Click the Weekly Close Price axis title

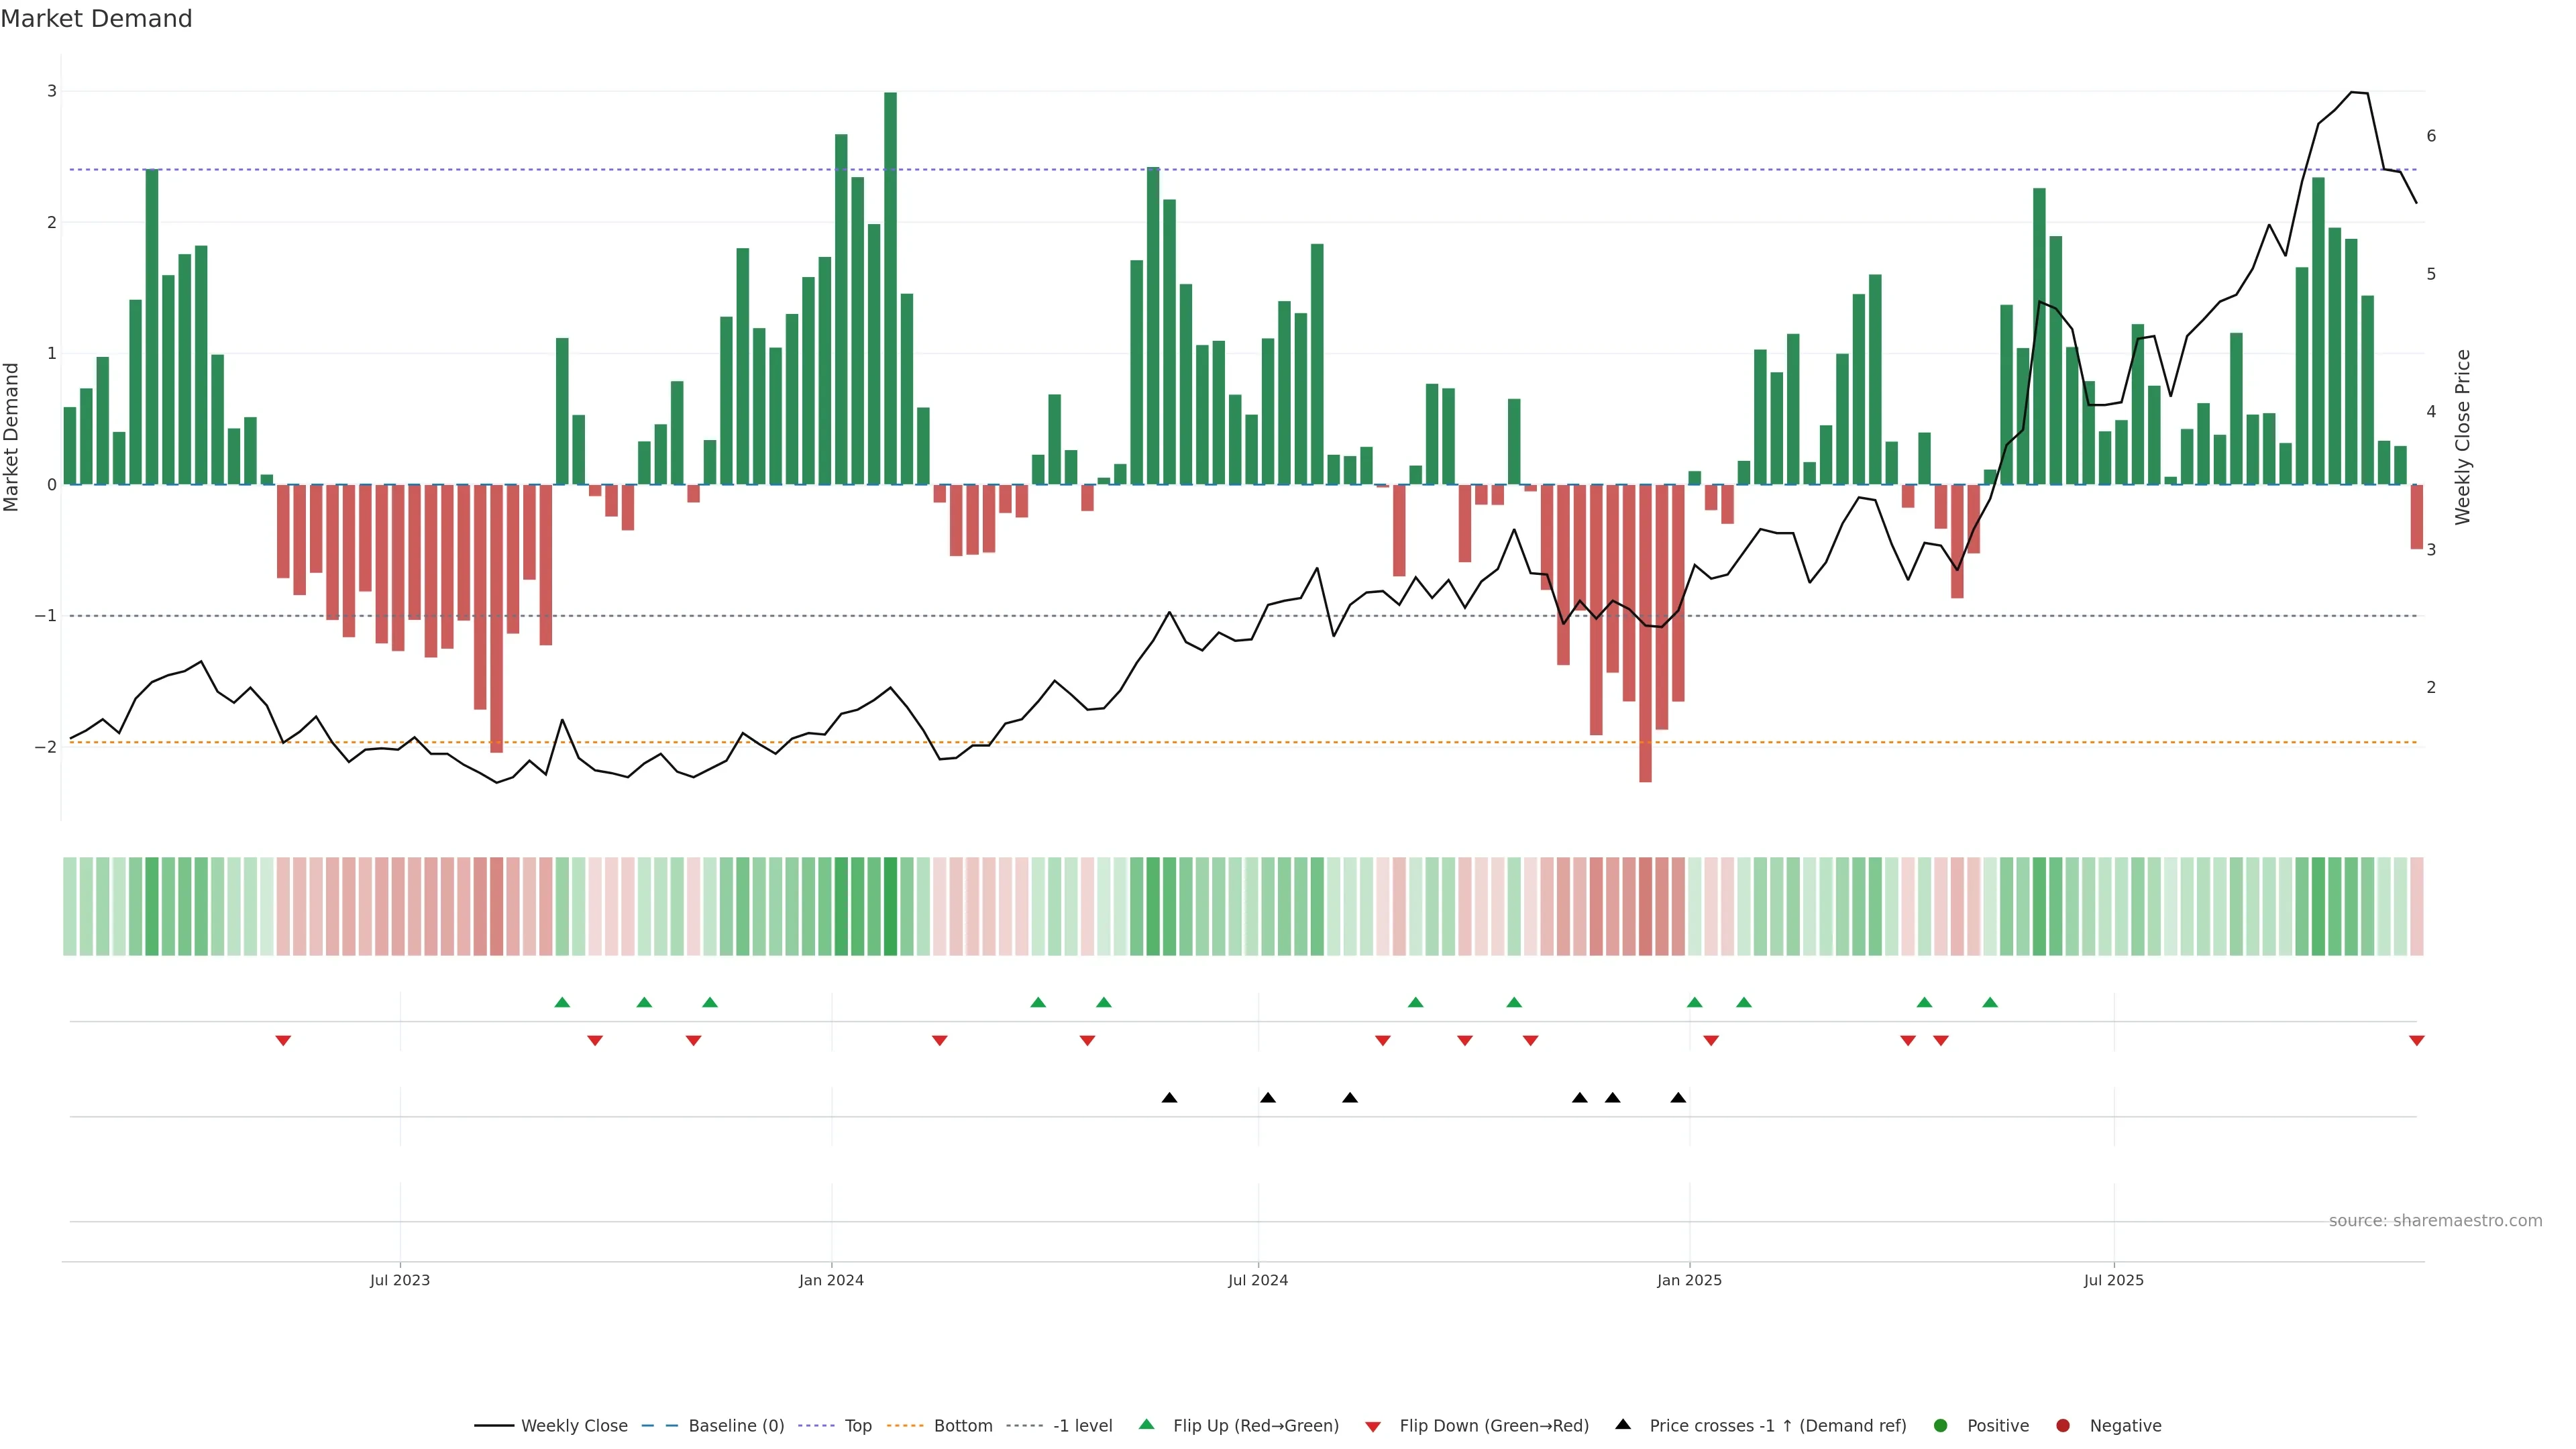(x=2463, y=437)
